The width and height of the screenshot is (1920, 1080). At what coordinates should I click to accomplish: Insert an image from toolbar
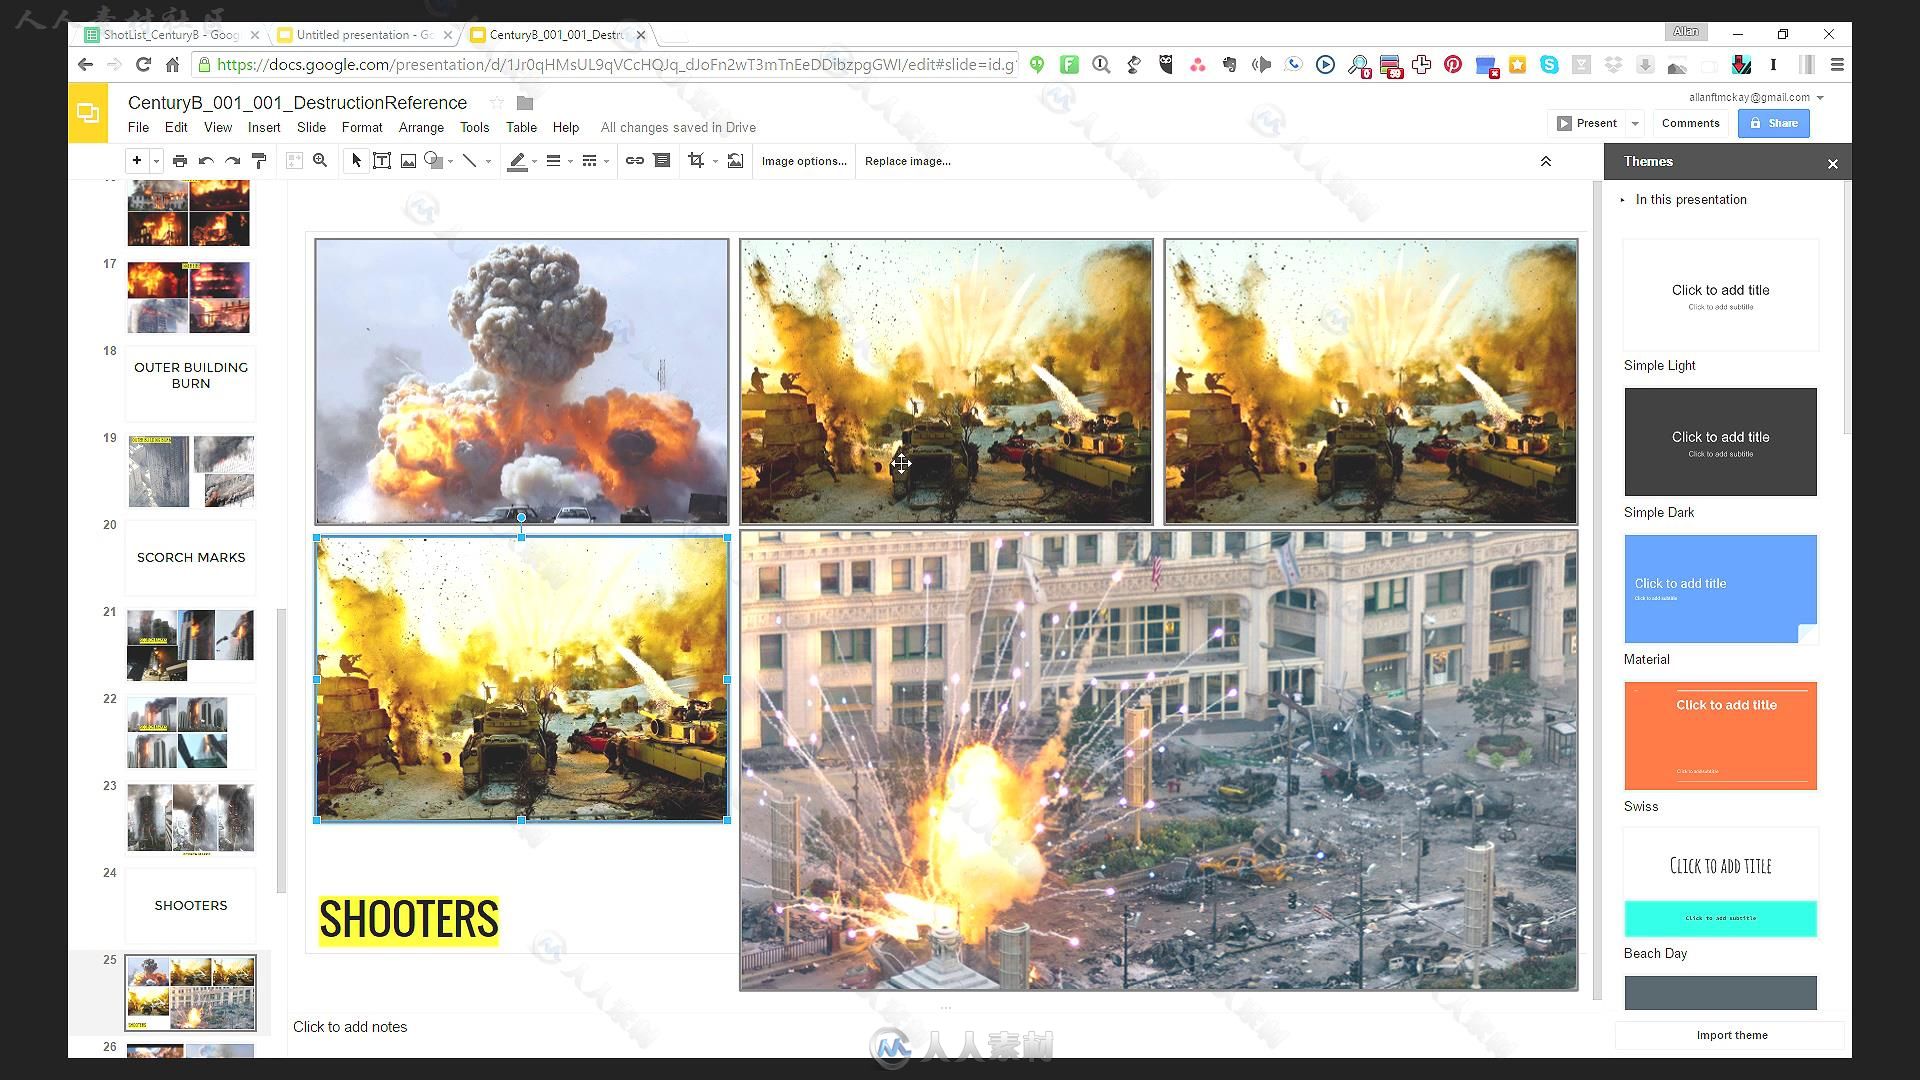(408, 161)
